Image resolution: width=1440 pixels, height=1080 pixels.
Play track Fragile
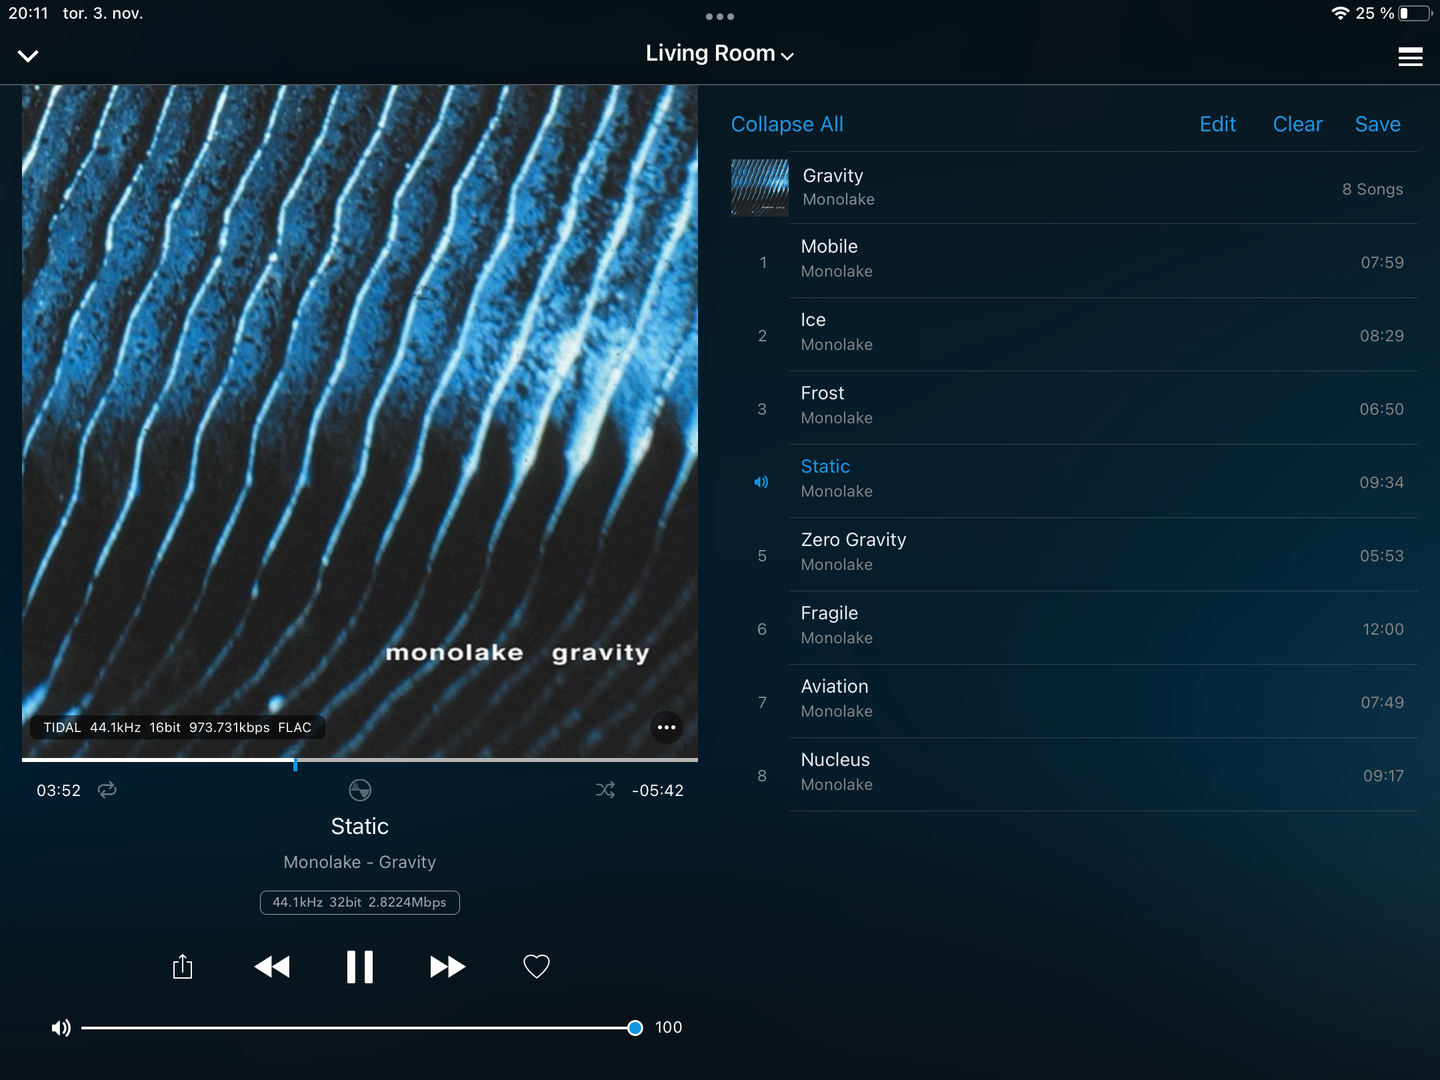point(1074,628)
